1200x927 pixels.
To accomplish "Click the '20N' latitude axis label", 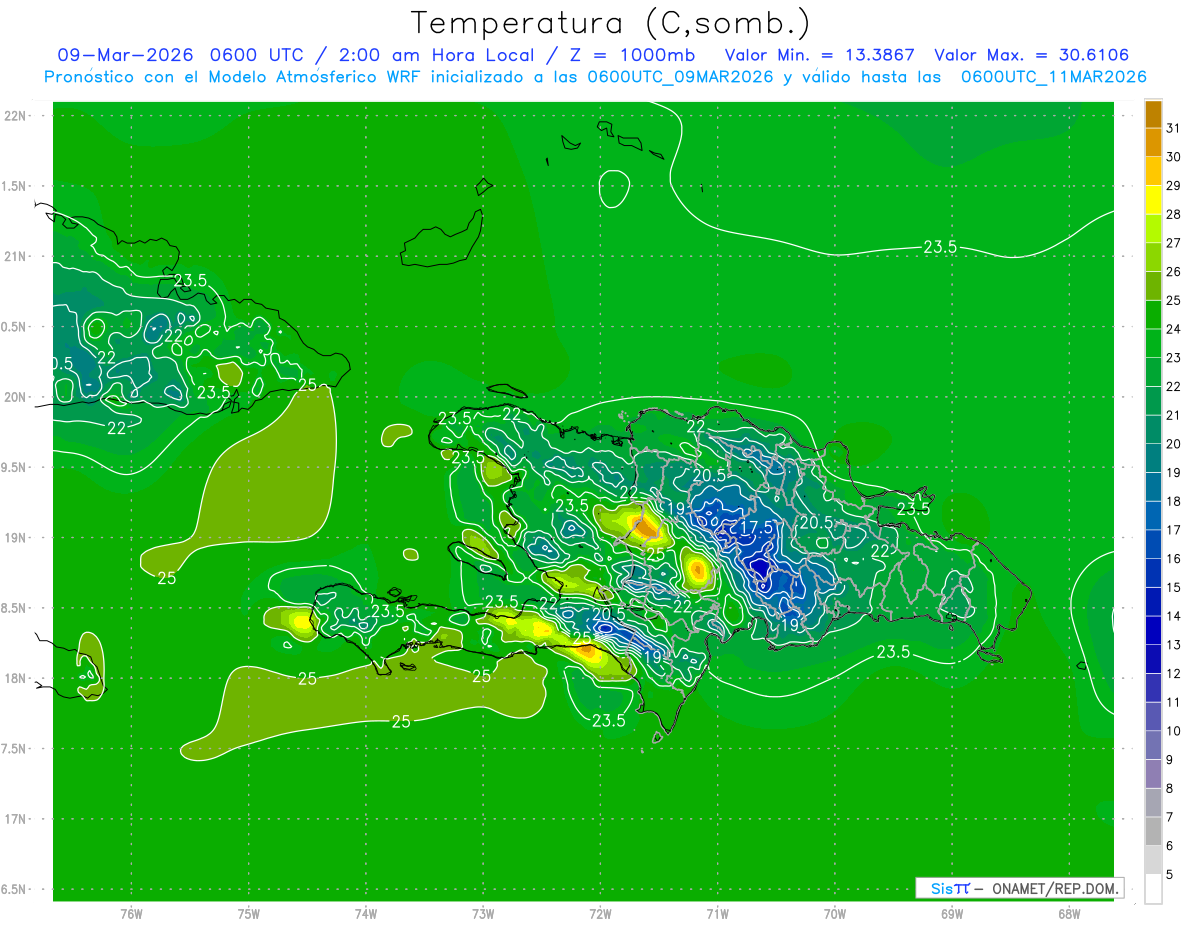I will [x=16, y=397].
